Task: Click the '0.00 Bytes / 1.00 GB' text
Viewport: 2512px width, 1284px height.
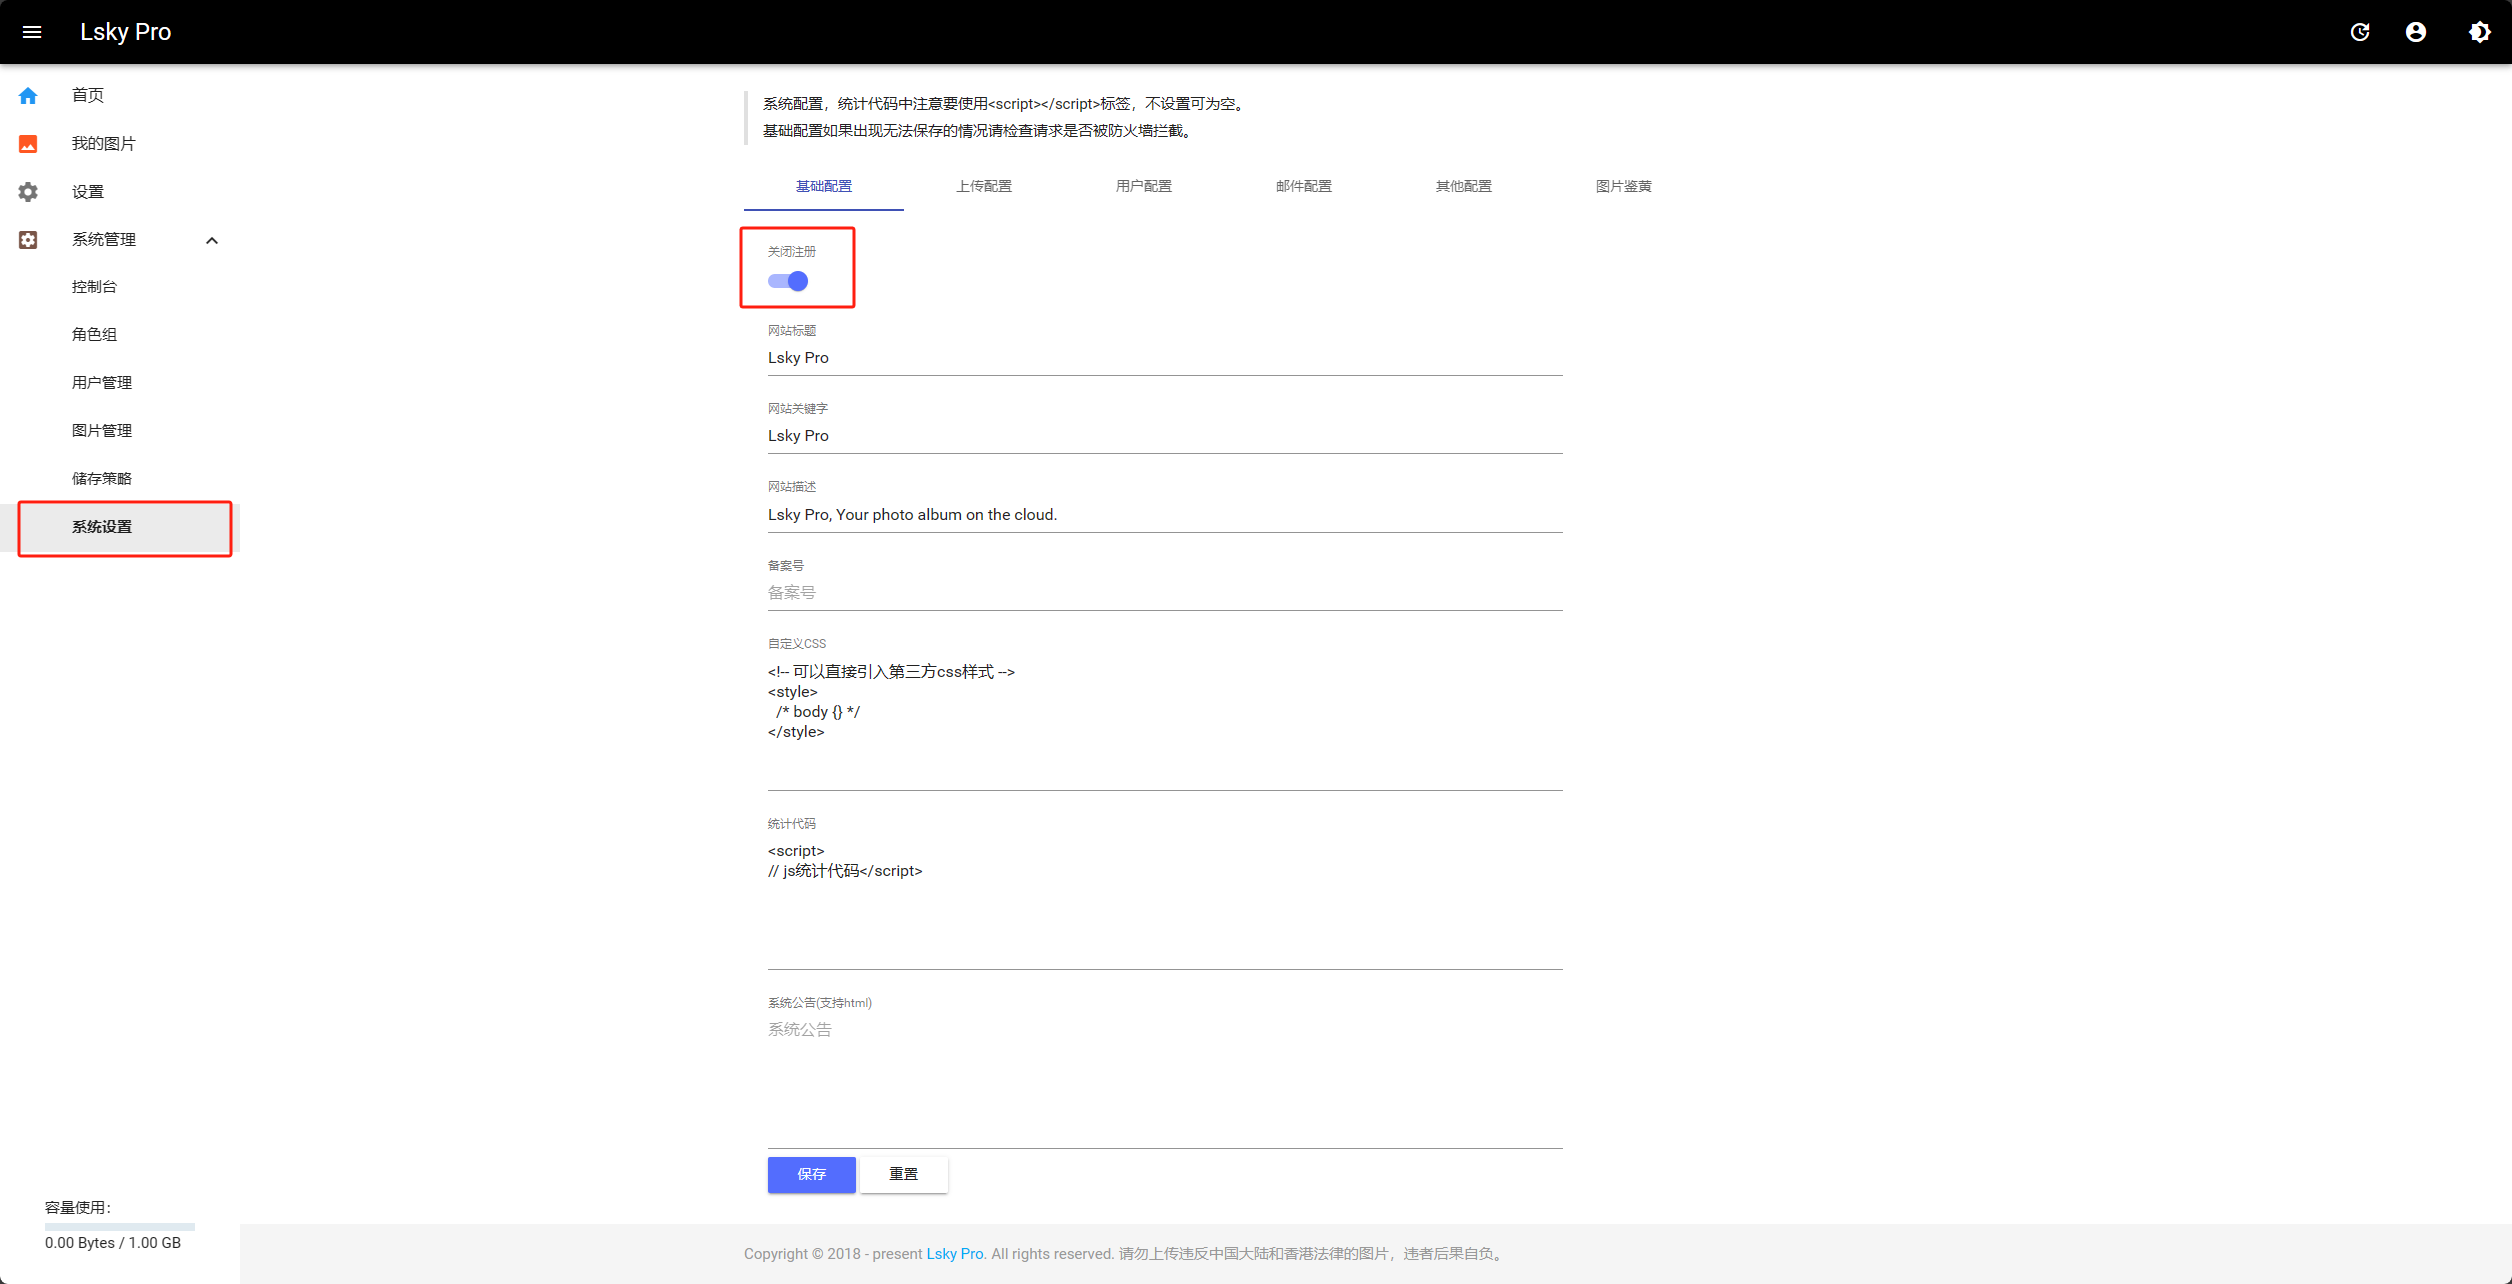Action: 113,1243
